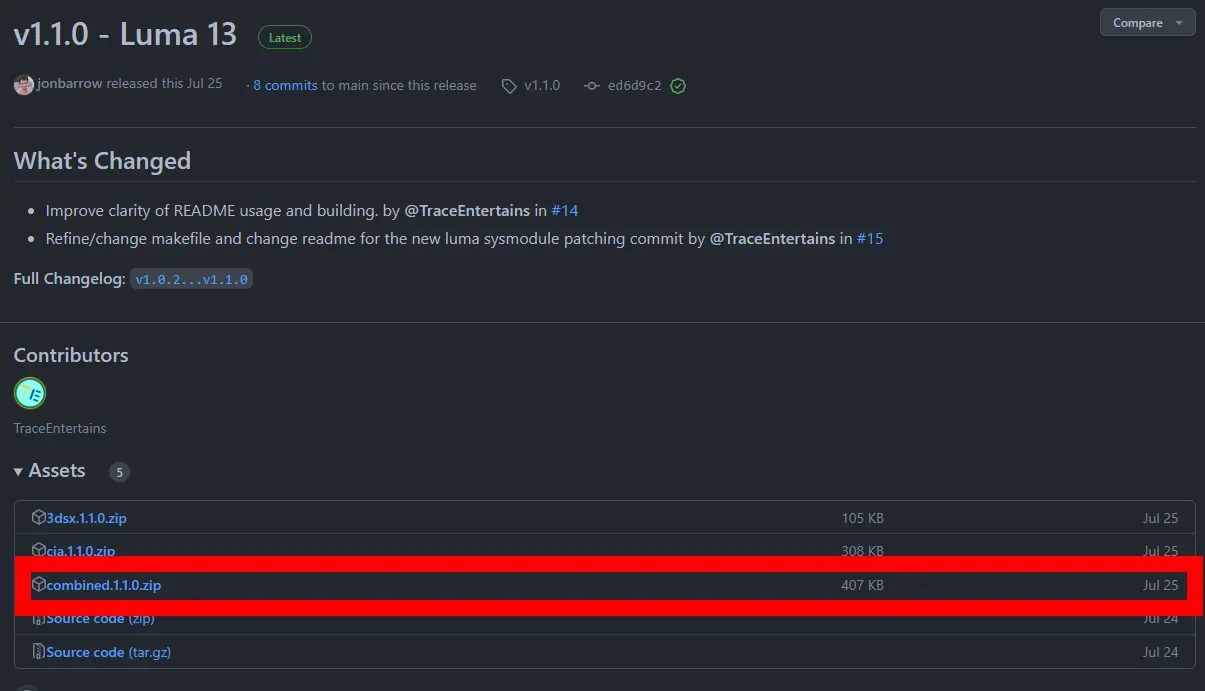Click the Latest release badge

coord(285,37)
